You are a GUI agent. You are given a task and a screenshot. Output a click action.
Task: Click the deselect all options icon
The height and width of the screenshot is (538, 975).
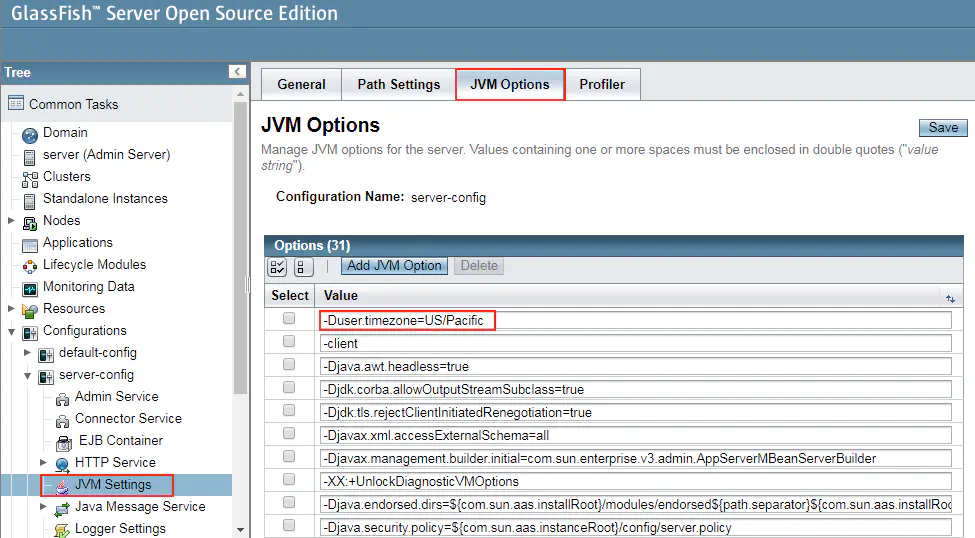[302, 267]
